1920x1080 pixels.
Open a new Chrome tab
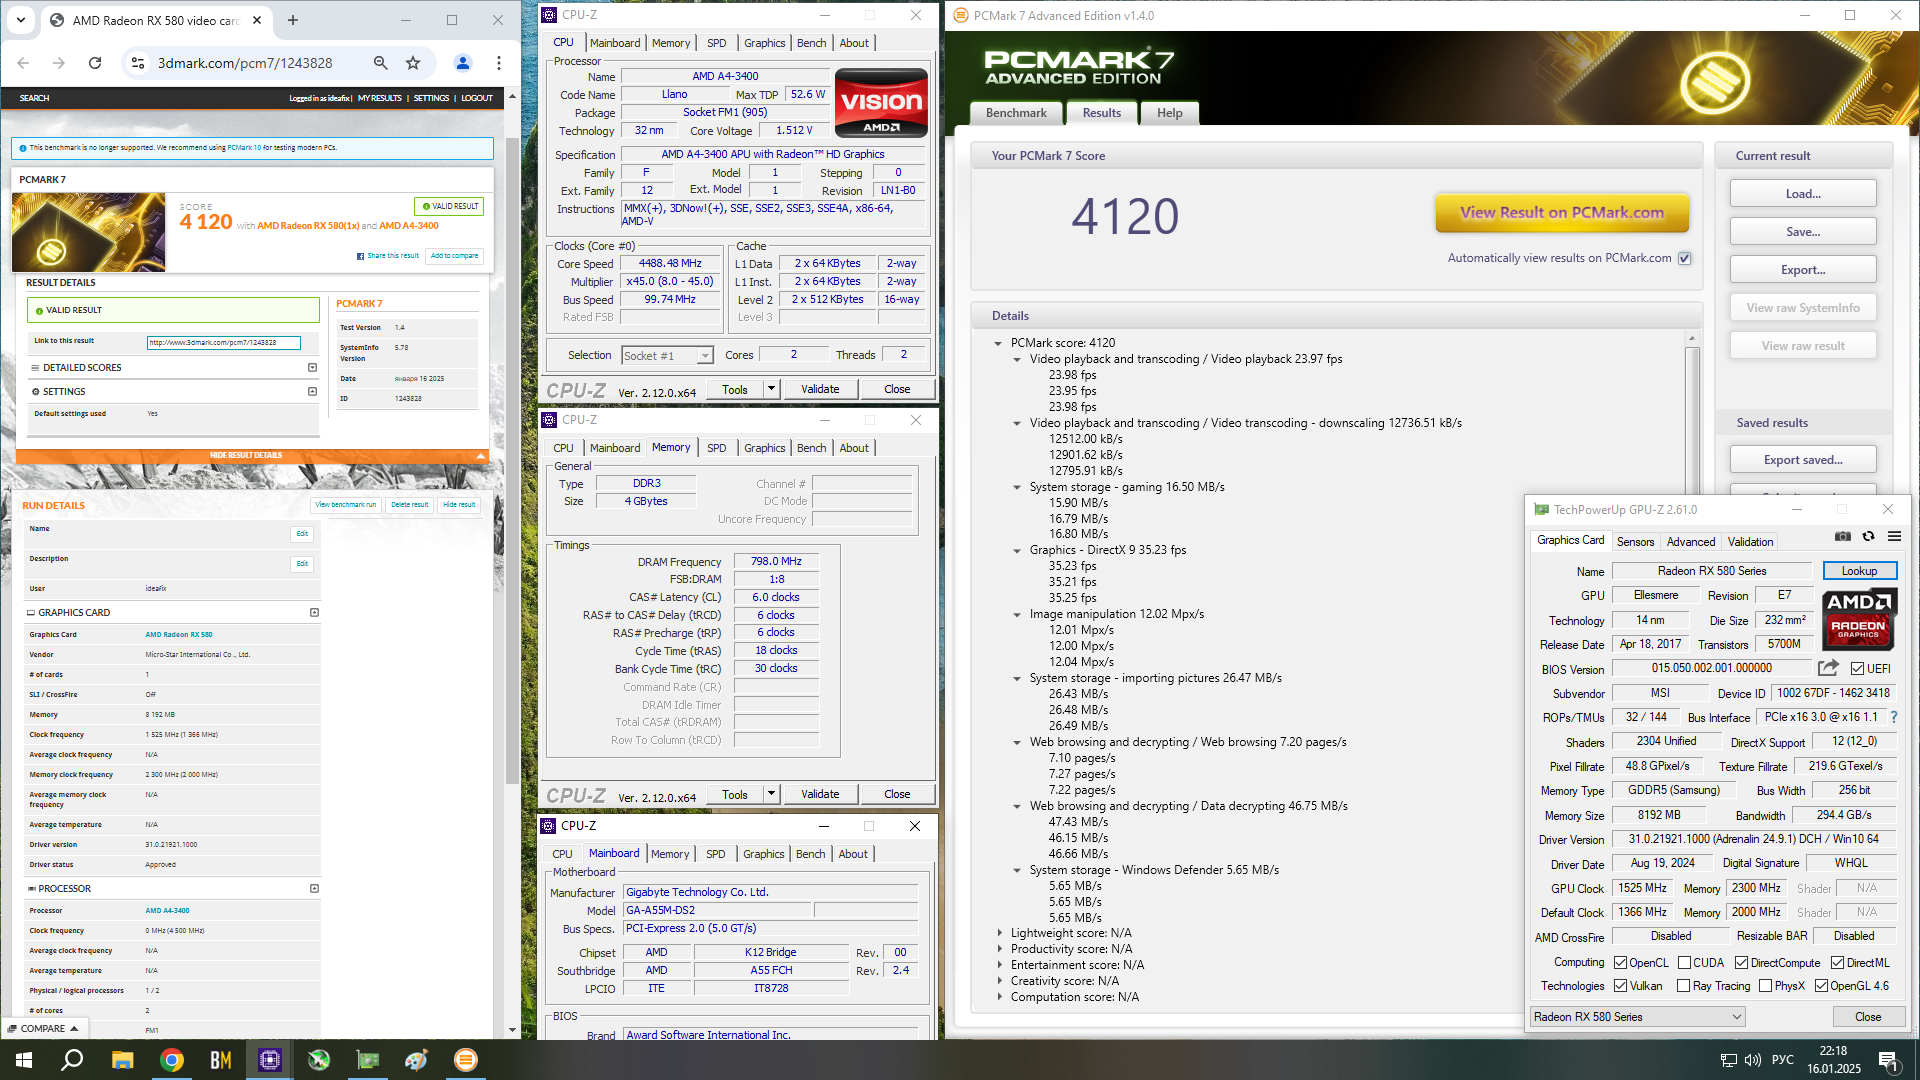(293, 20)
